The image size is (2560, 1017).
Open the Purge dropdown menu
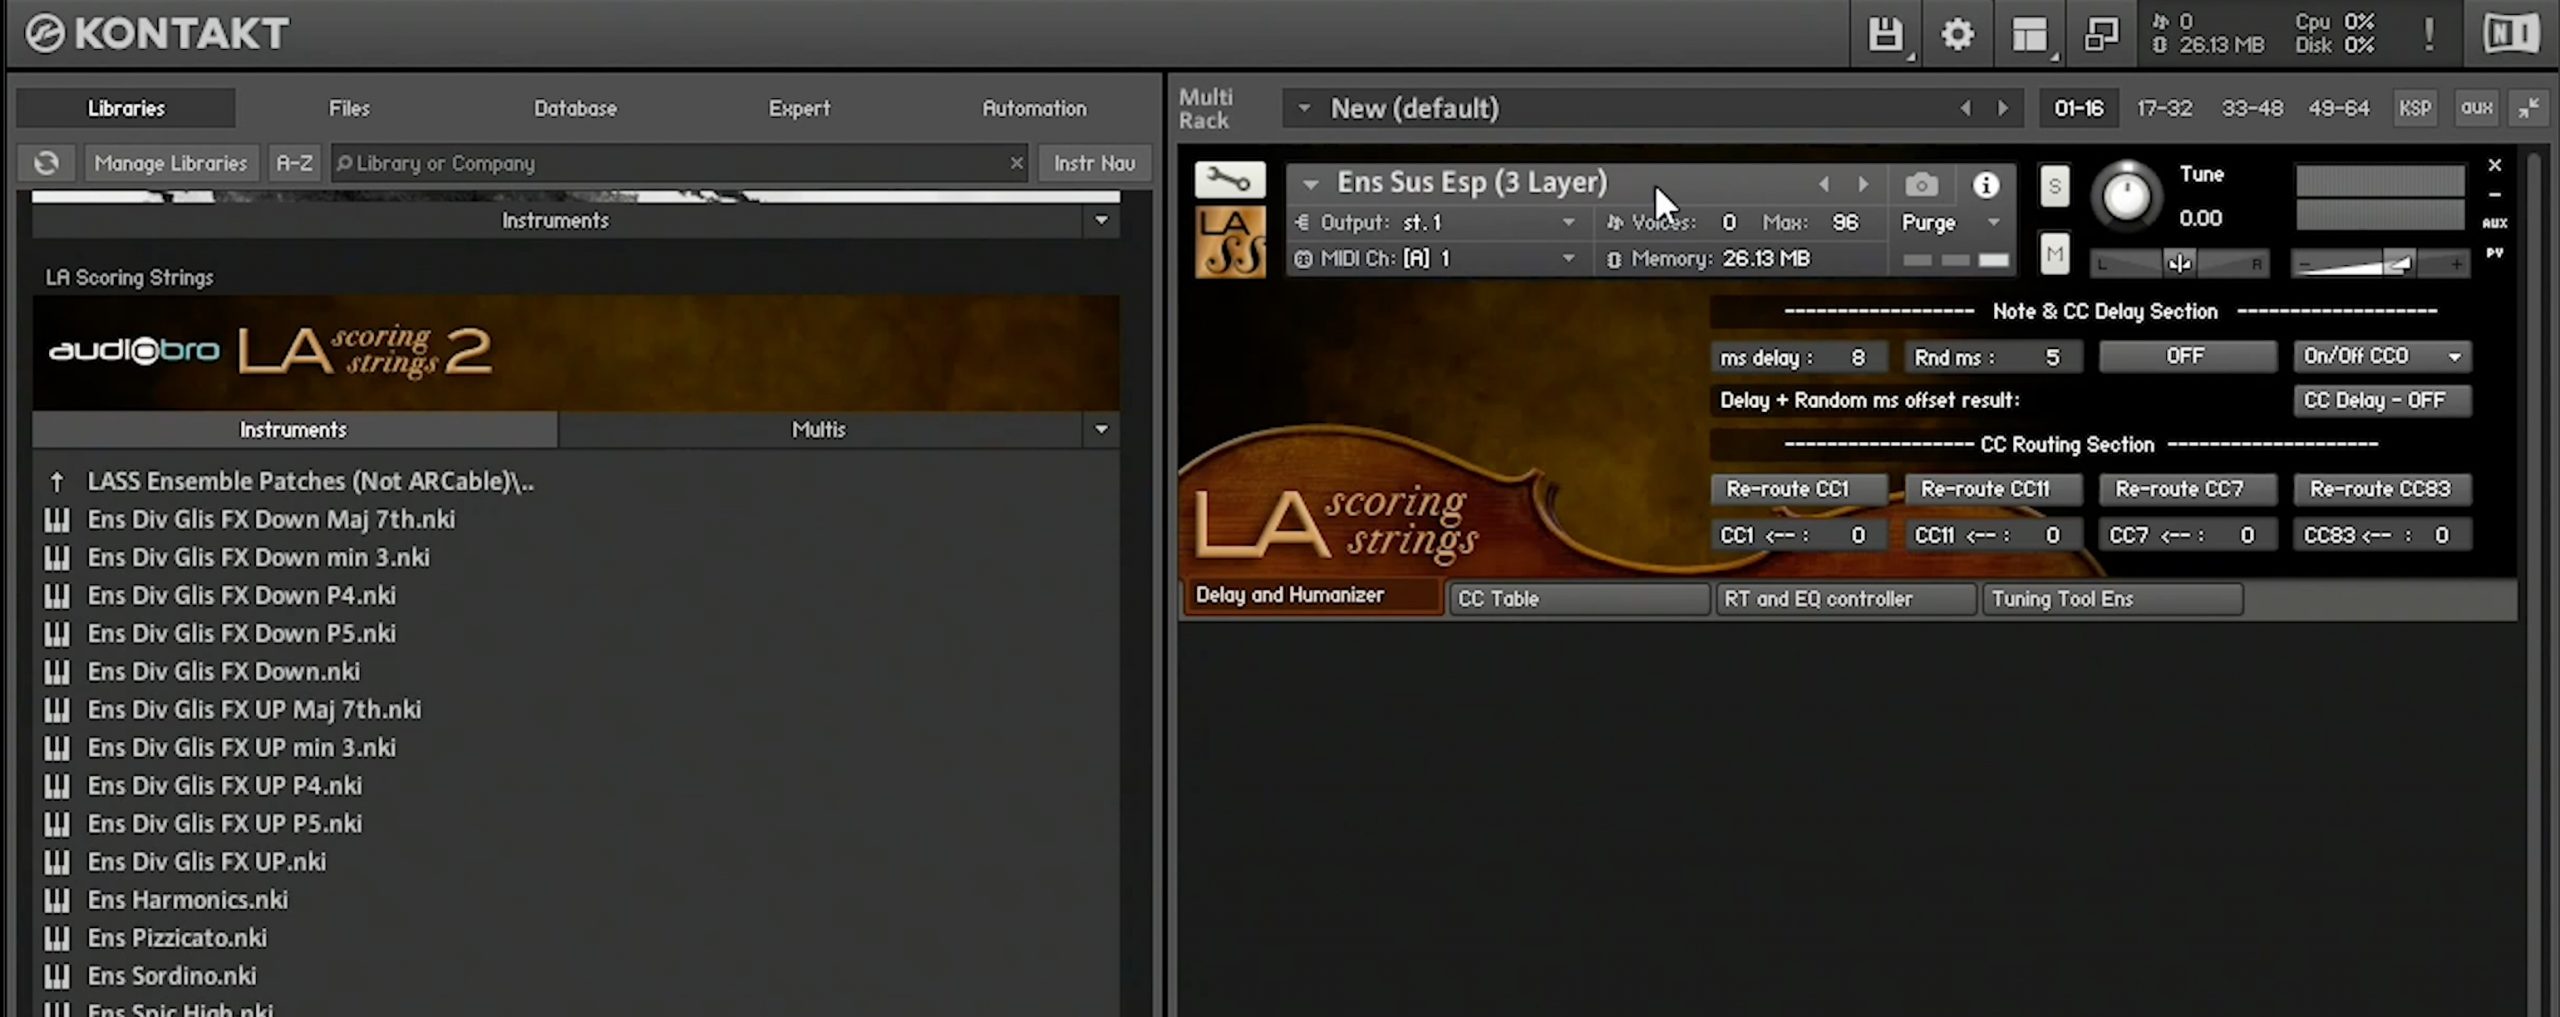tap(1950, 222)
